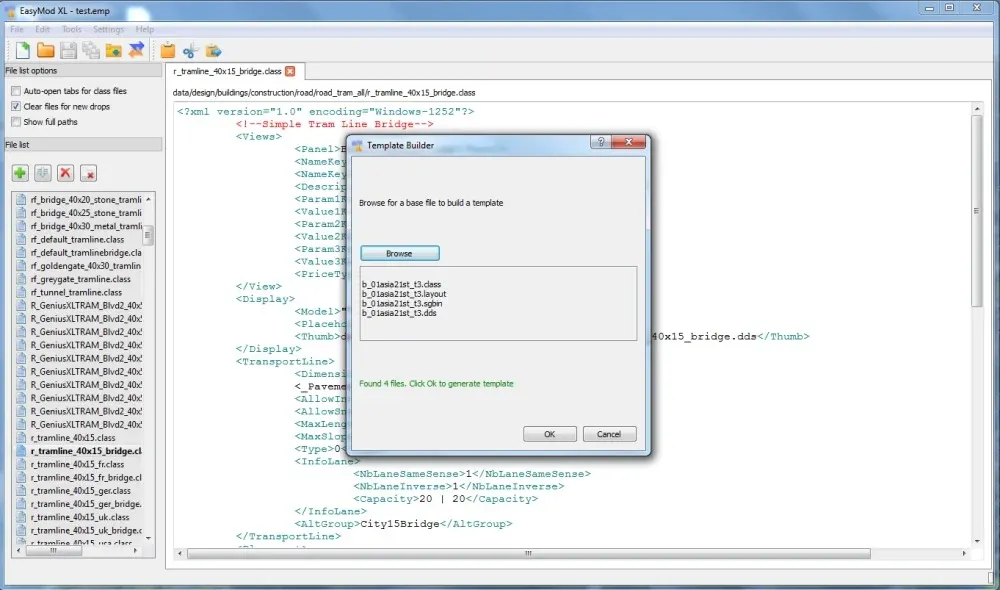Click the red X remove-file icon
Viewport: 1000px width, 590px height.
[65, 173]
